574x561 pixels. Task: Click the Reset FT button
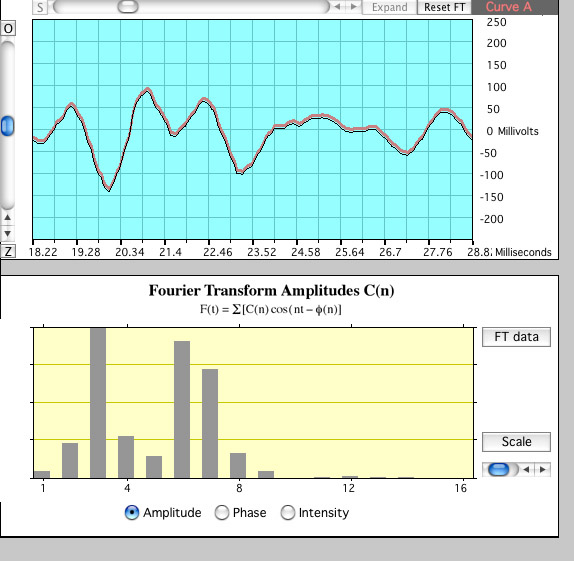tap(444, 7)
